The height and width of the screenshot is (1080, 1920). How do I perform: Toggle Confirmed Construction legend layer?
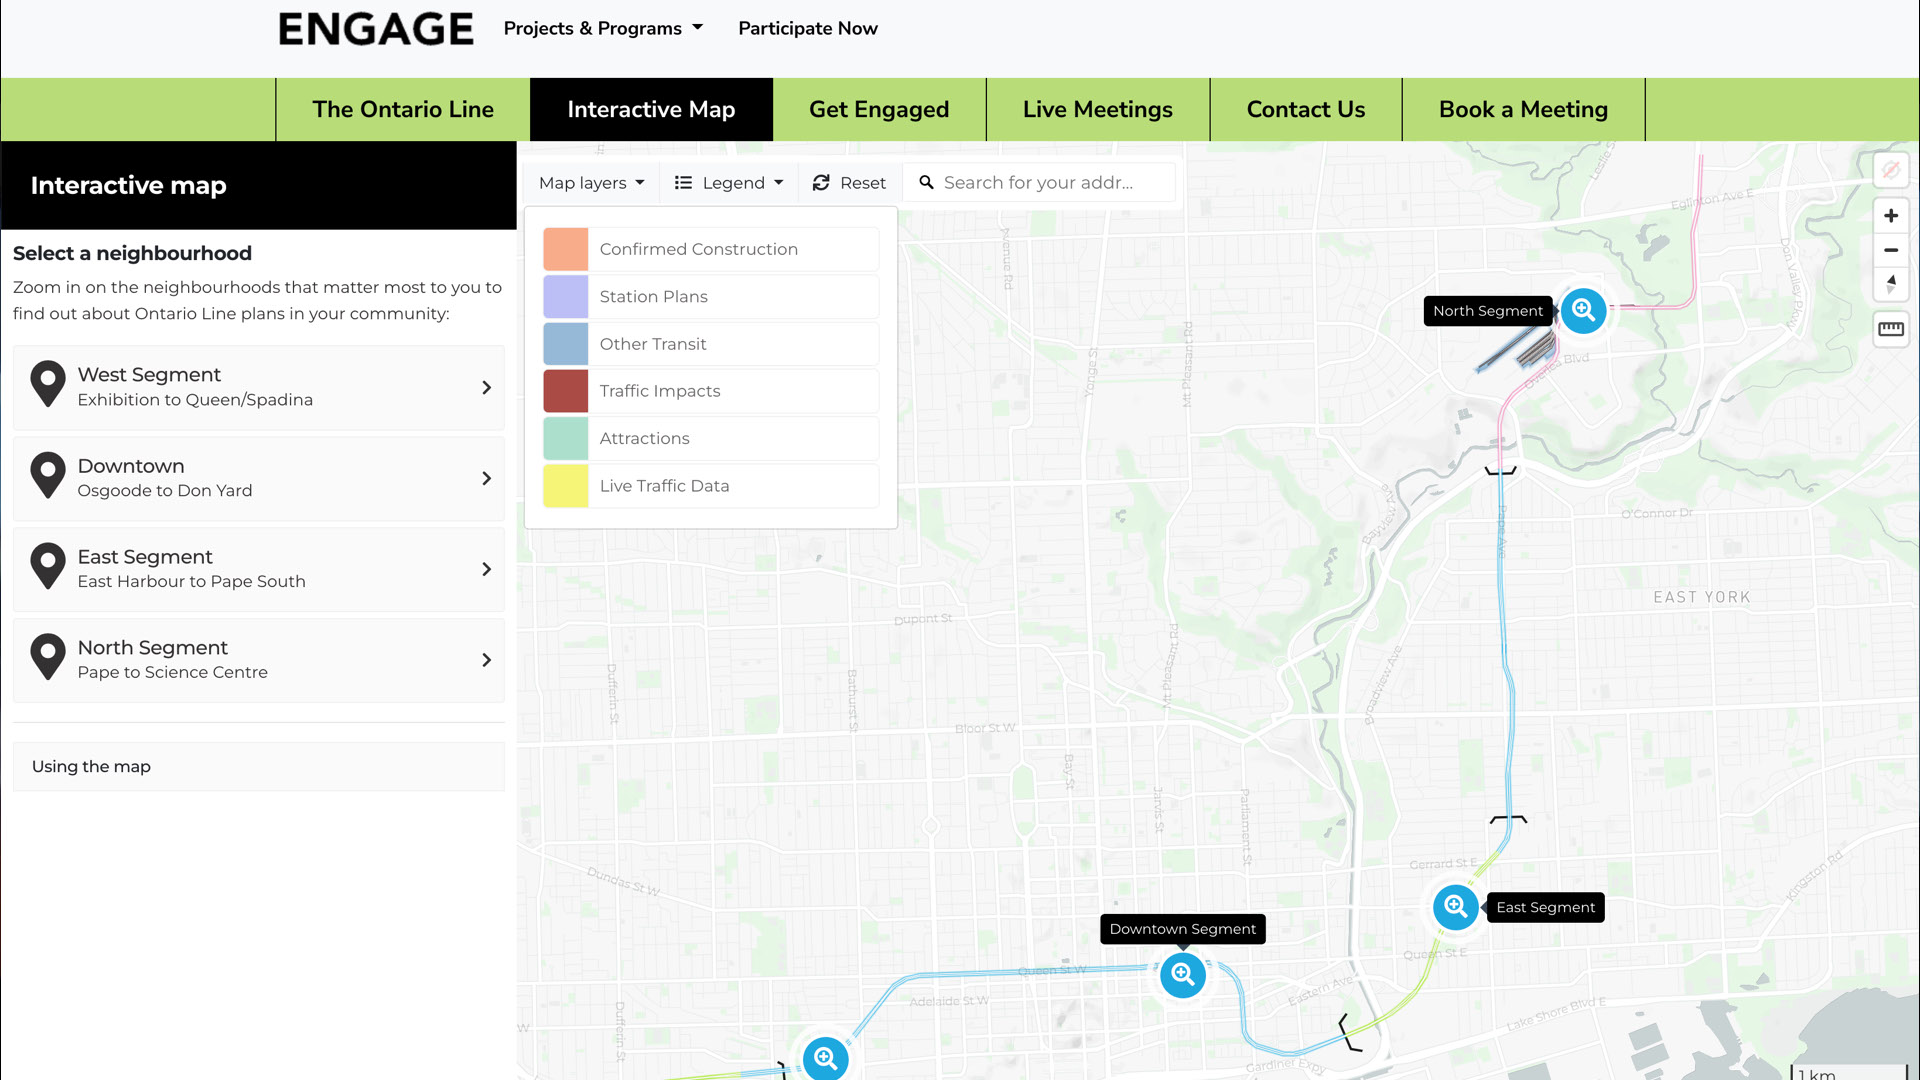(698, 249)
